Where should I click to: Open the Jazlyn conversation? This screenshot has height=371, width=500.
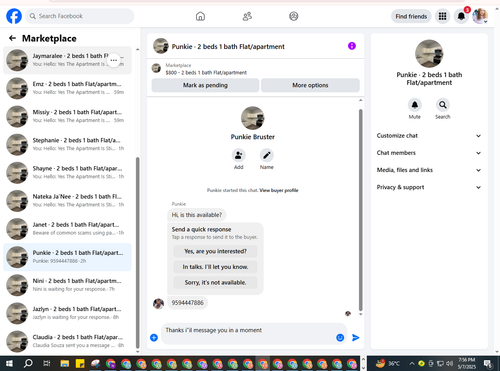(x=67, y=313)
